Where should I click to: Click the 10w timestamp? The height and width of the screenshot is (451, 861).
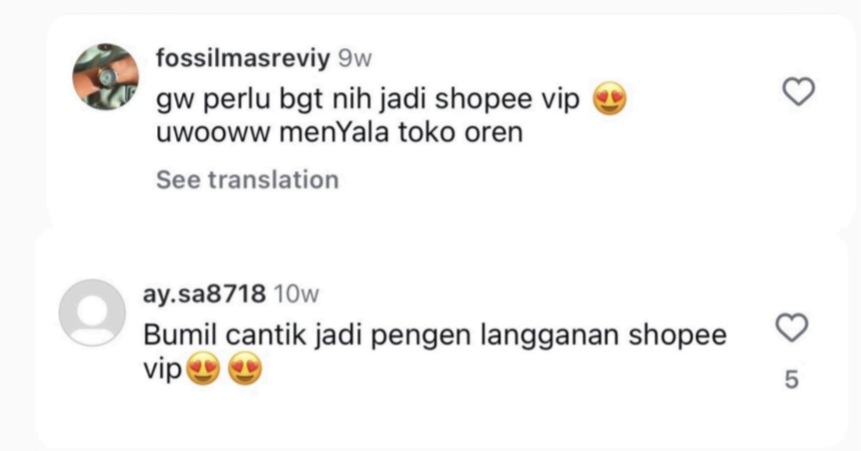coord(296,294)
